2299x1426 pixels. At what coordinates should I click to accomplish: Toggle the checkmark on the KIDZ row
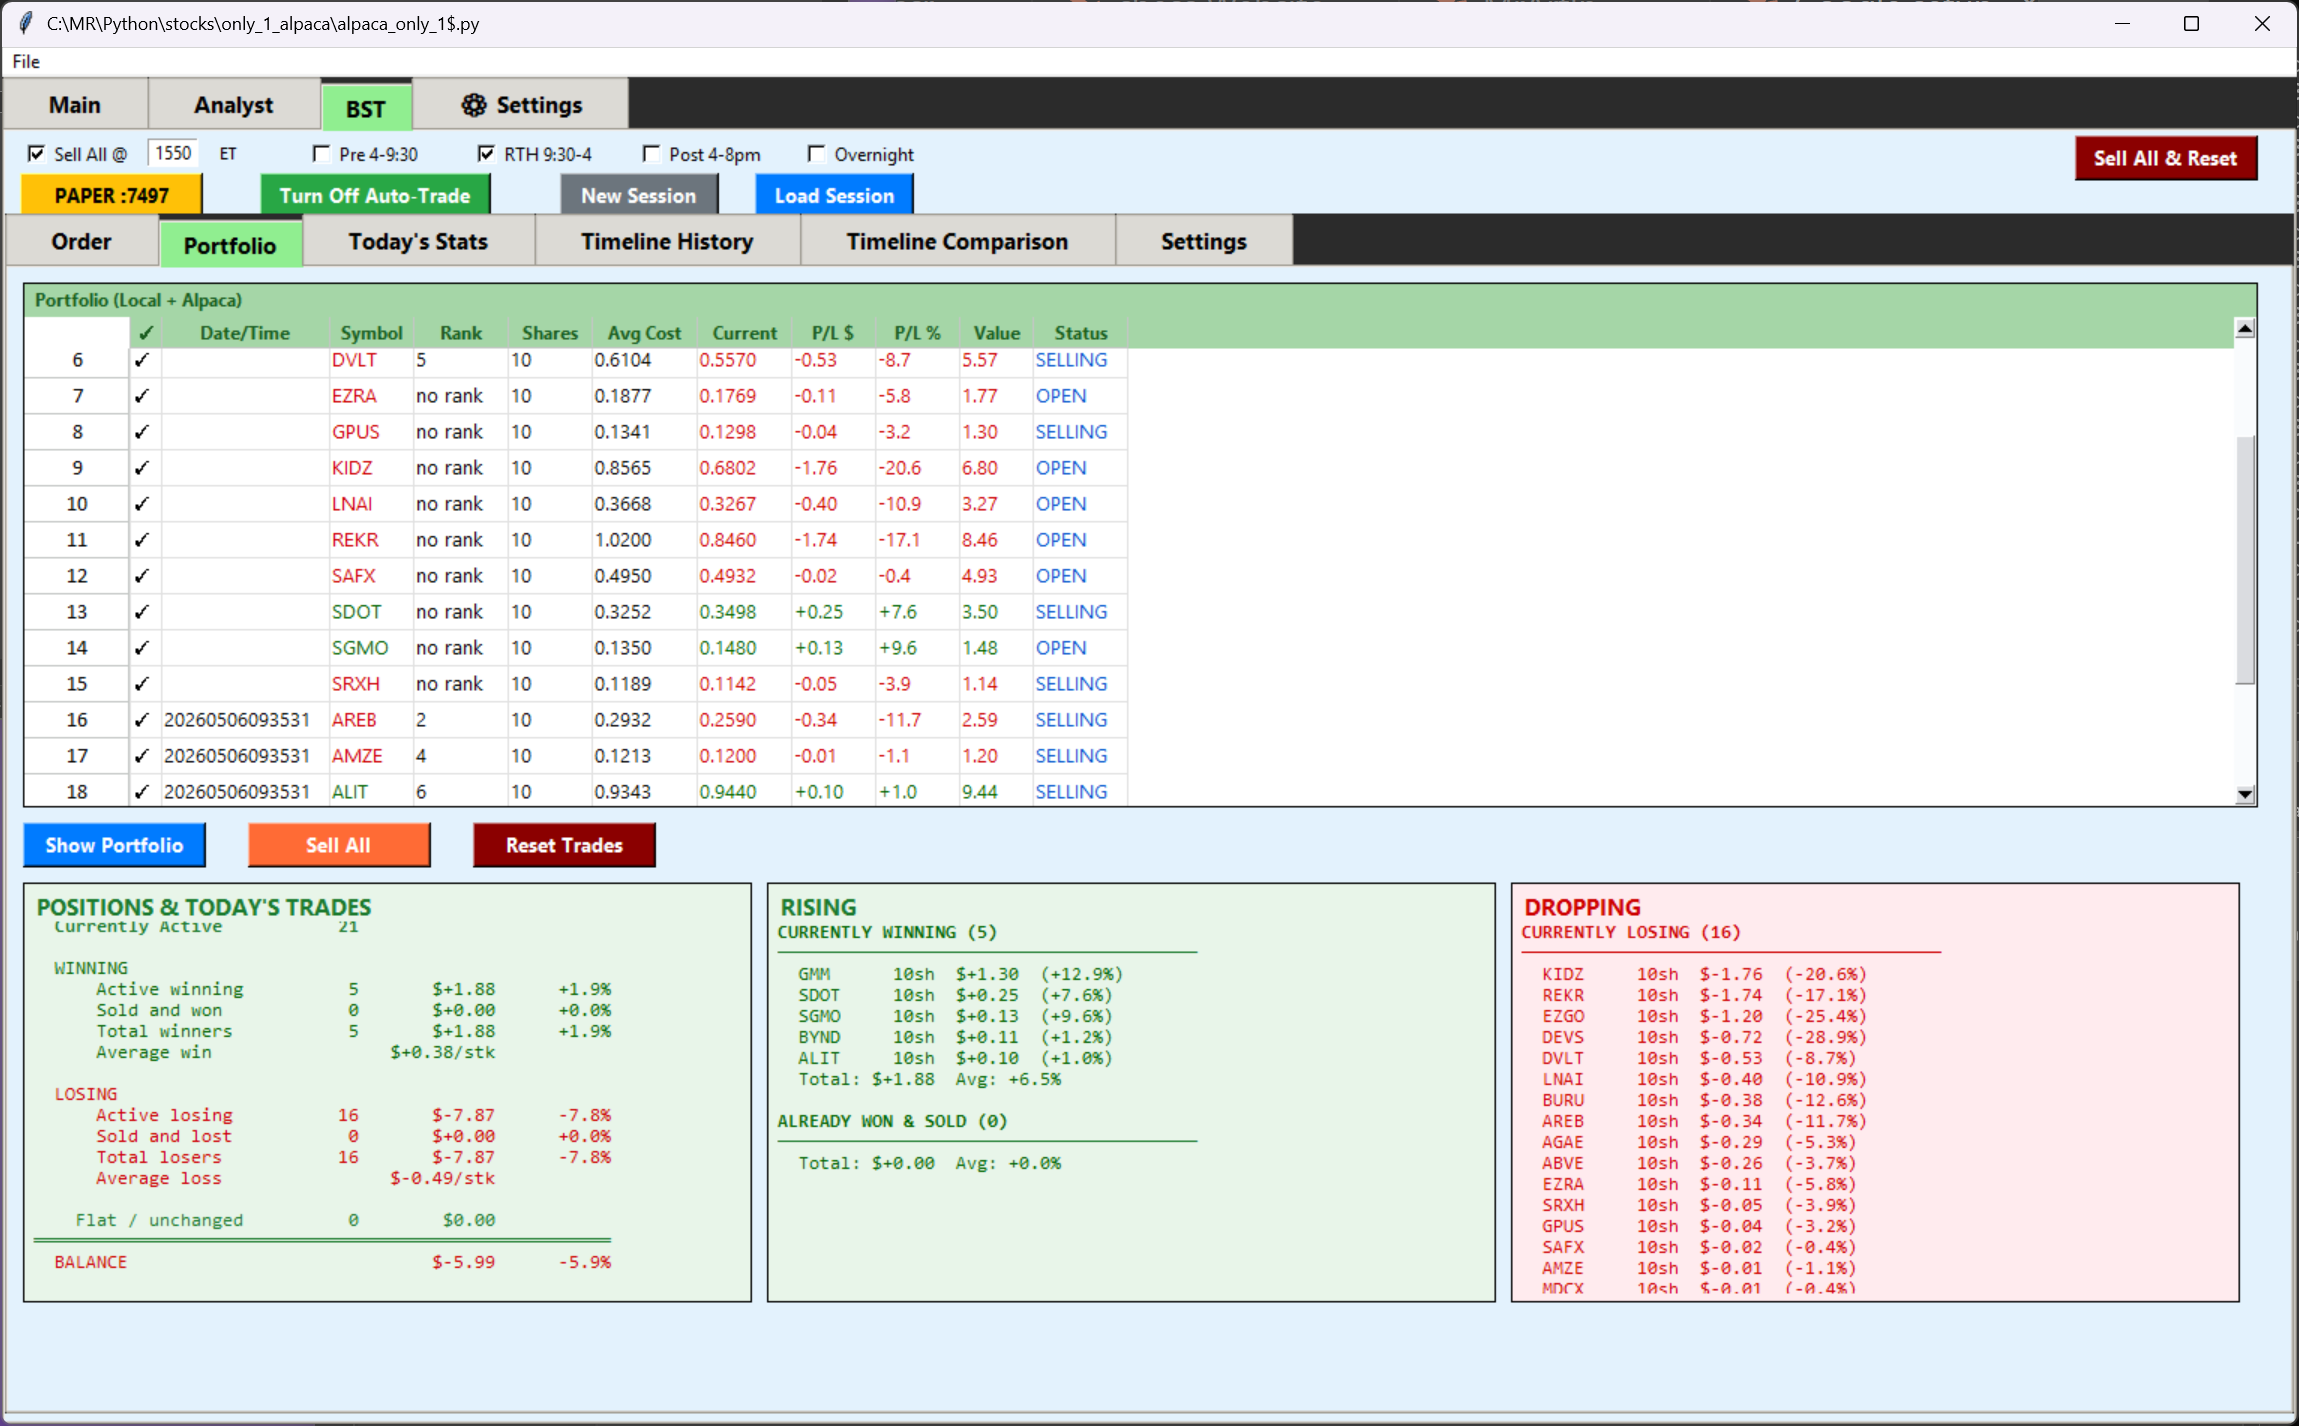(x=142, y=468)
